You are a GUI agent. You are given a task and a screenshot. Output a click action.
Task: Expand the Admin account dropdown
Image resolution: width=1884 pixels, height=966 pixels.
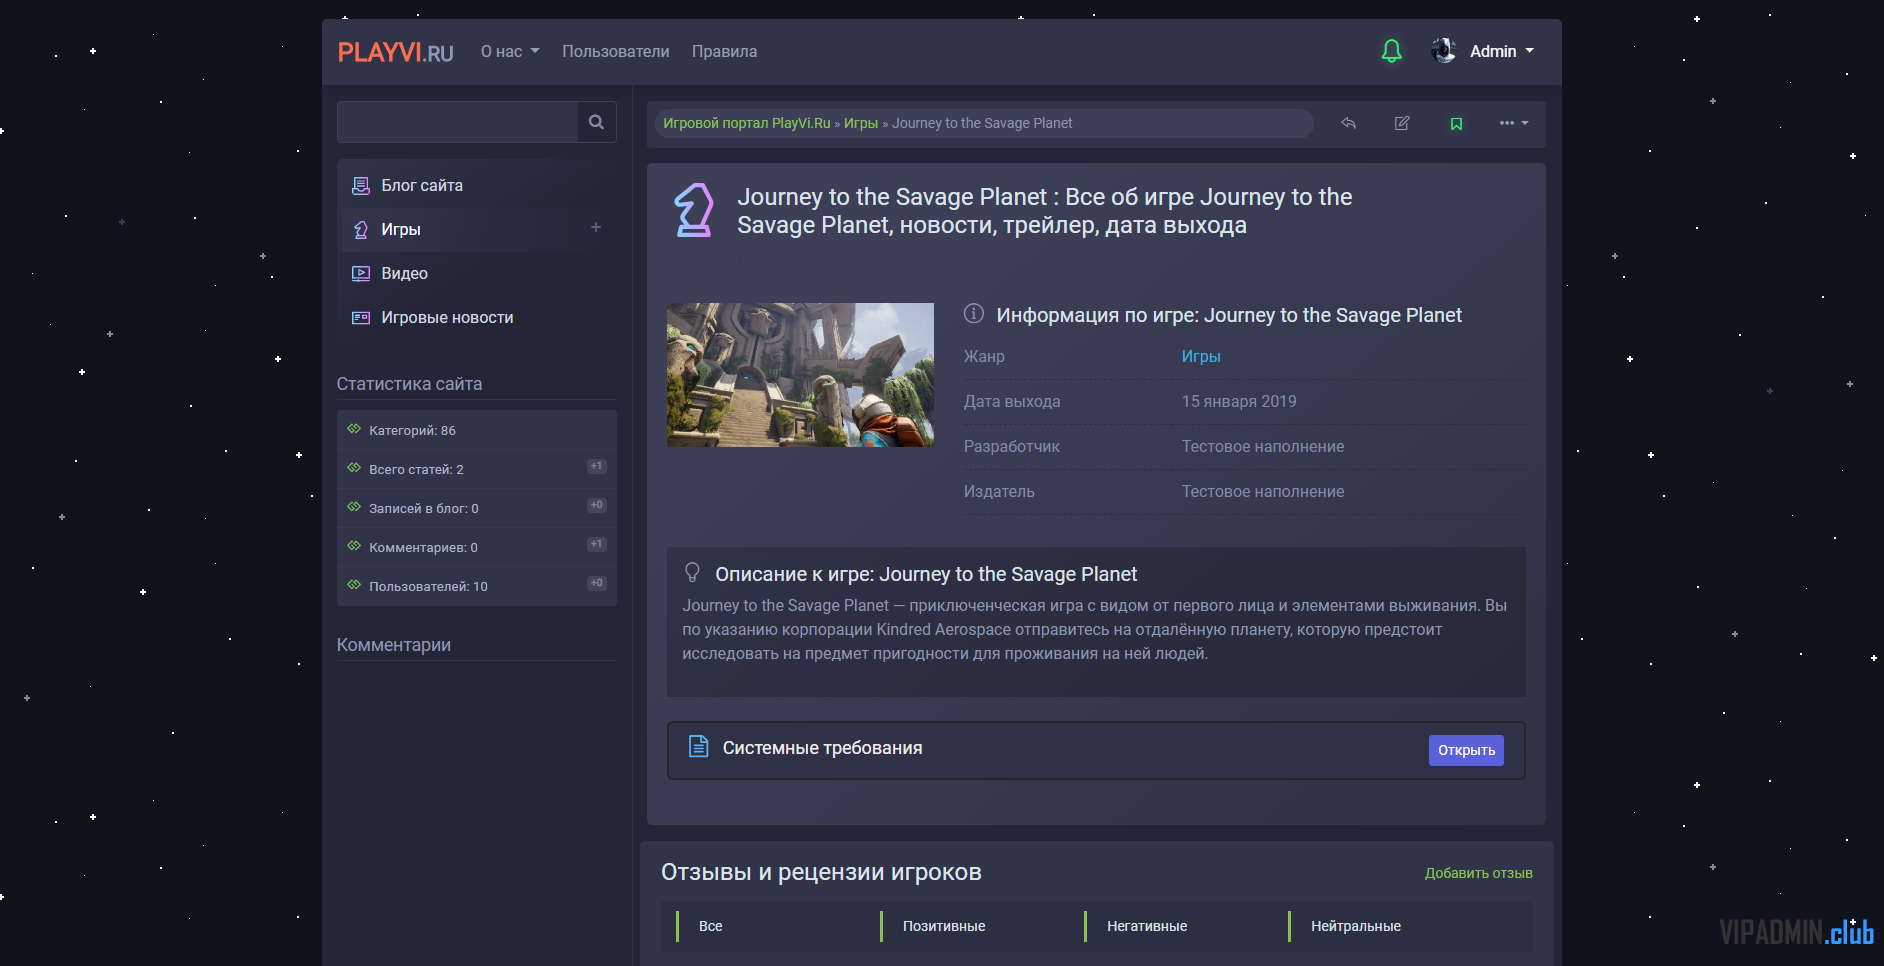click(x=1501, y=51)
